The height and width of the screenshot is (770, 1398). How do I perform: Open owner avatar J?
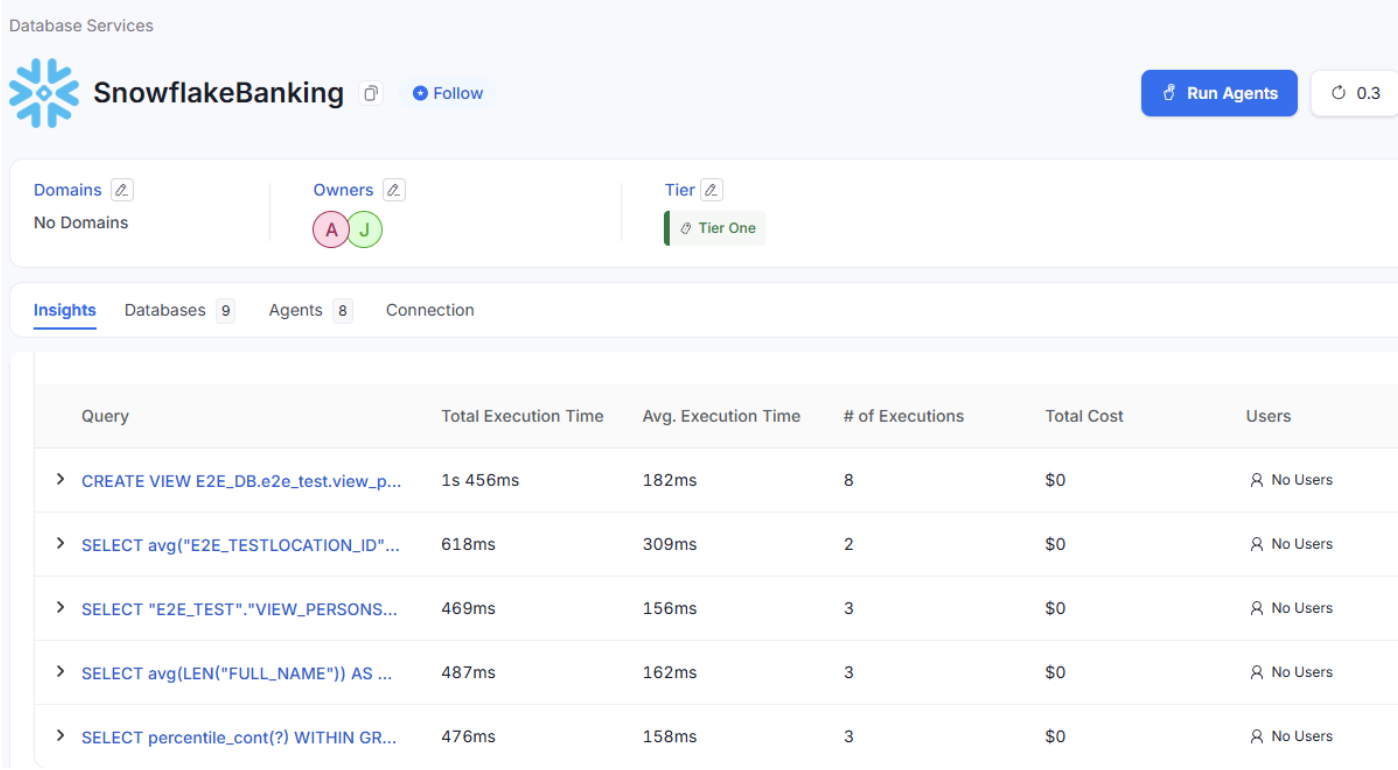point(365,230)
